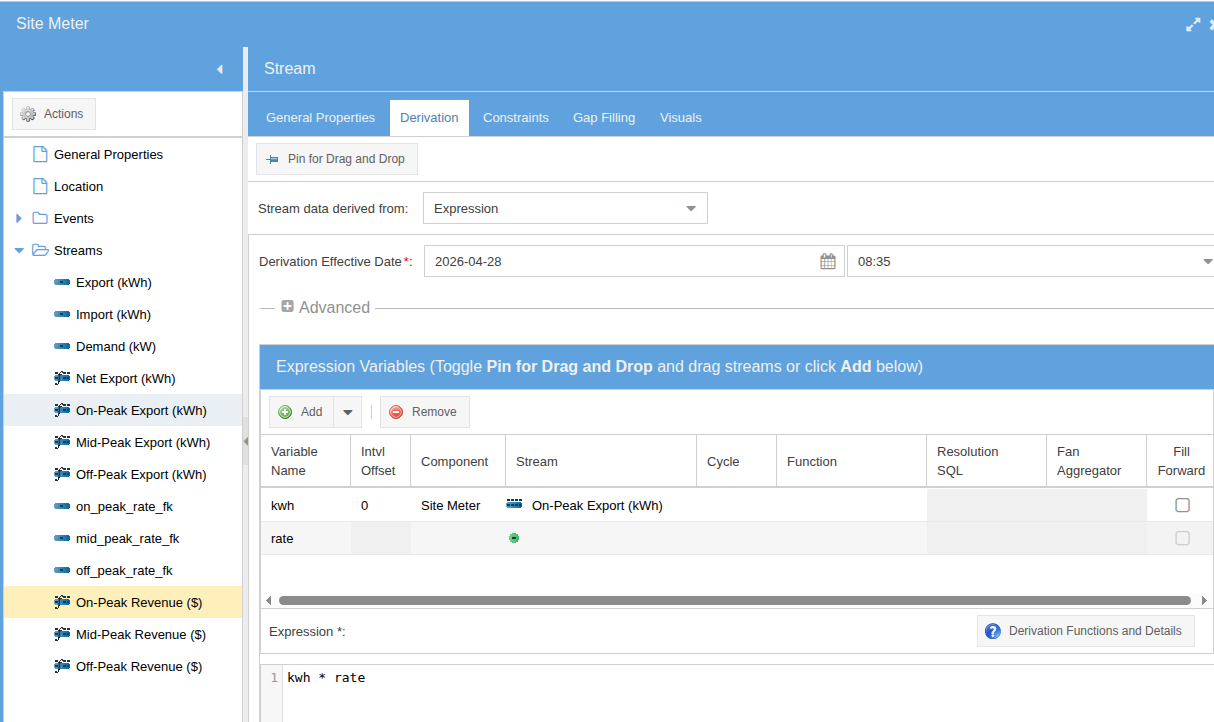1214x722 pixels.
Task: Click the Off-Peak Revenue ($) stream icon
Action: coord(62,666)
